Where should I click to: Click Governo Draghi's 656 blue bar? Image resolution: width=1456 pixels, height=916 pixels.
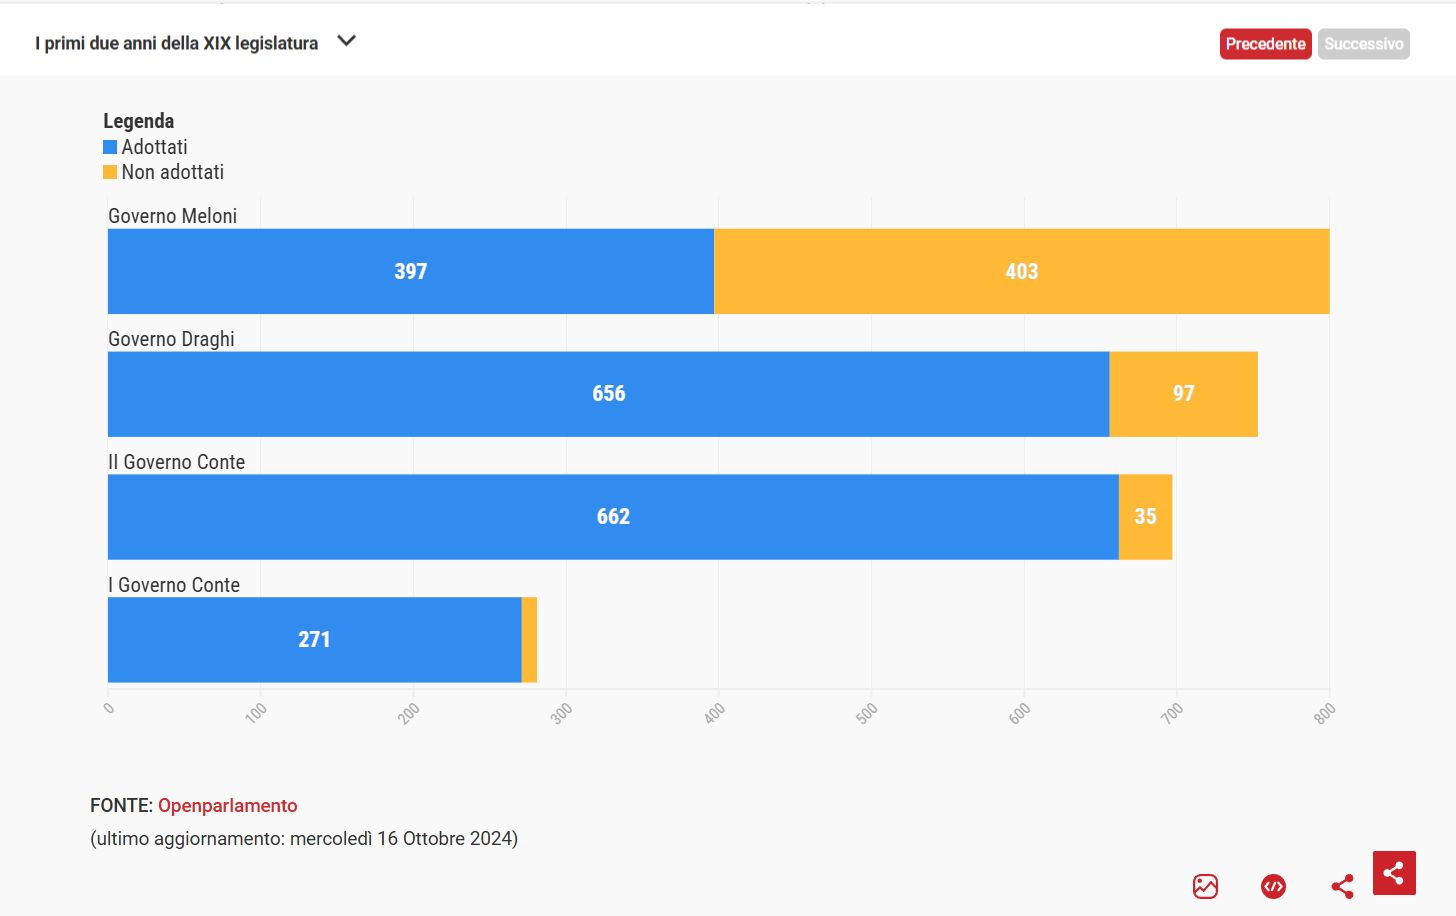point(608,394)
